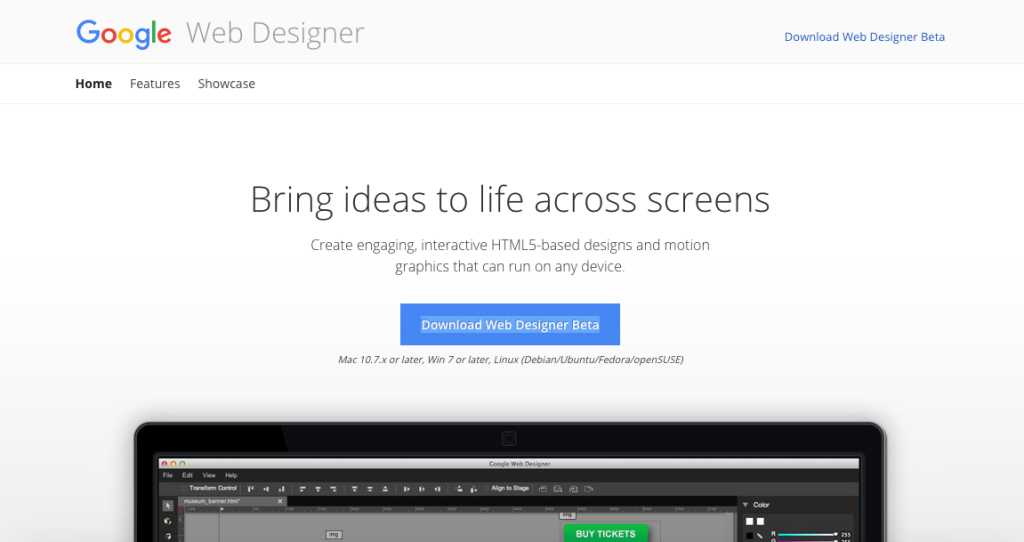
Task: Click the blue Download Web Designer Beta button
Action: (510, 324)
